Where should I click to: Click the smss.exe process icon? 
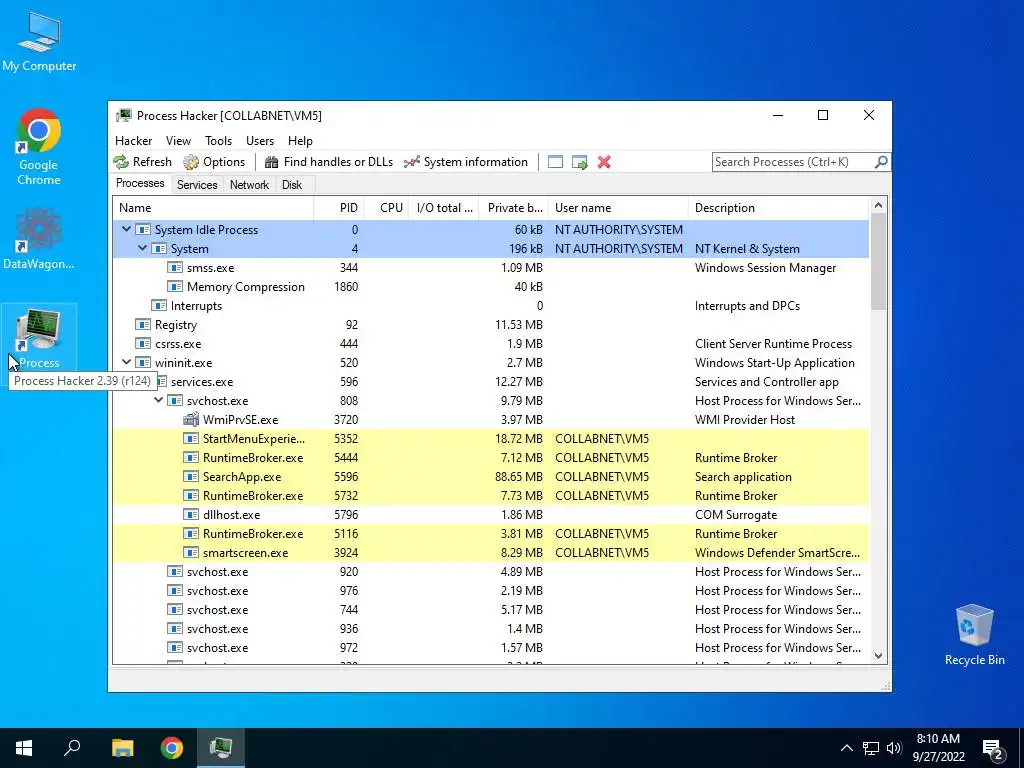click(174, 268)
